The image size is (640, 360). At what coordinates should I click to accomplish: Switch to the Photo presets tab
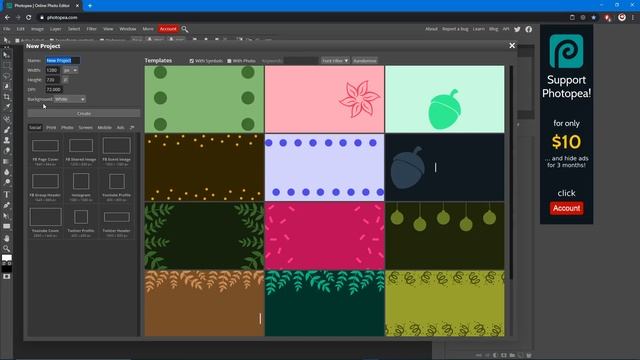[67, 128]
